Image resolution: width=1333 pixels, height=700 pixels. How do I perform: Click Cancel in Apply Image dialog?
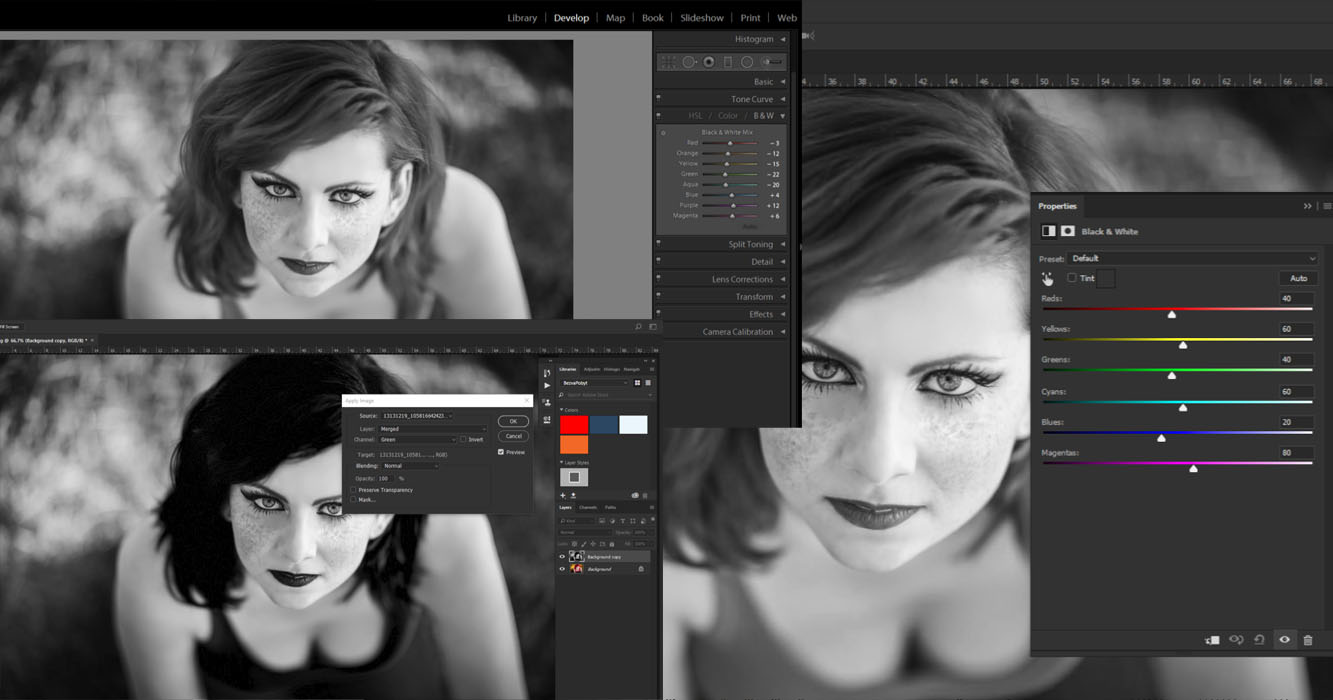click(513, 436)
